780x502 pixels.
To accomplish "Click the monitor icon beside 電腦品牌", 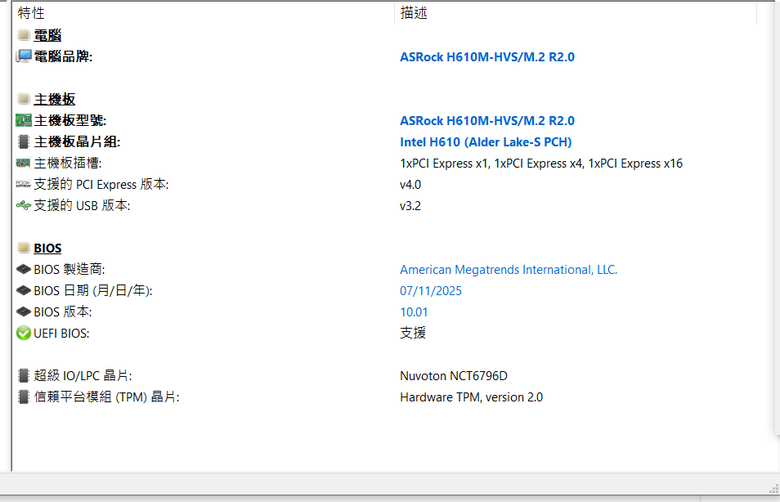I will point(23,56).
